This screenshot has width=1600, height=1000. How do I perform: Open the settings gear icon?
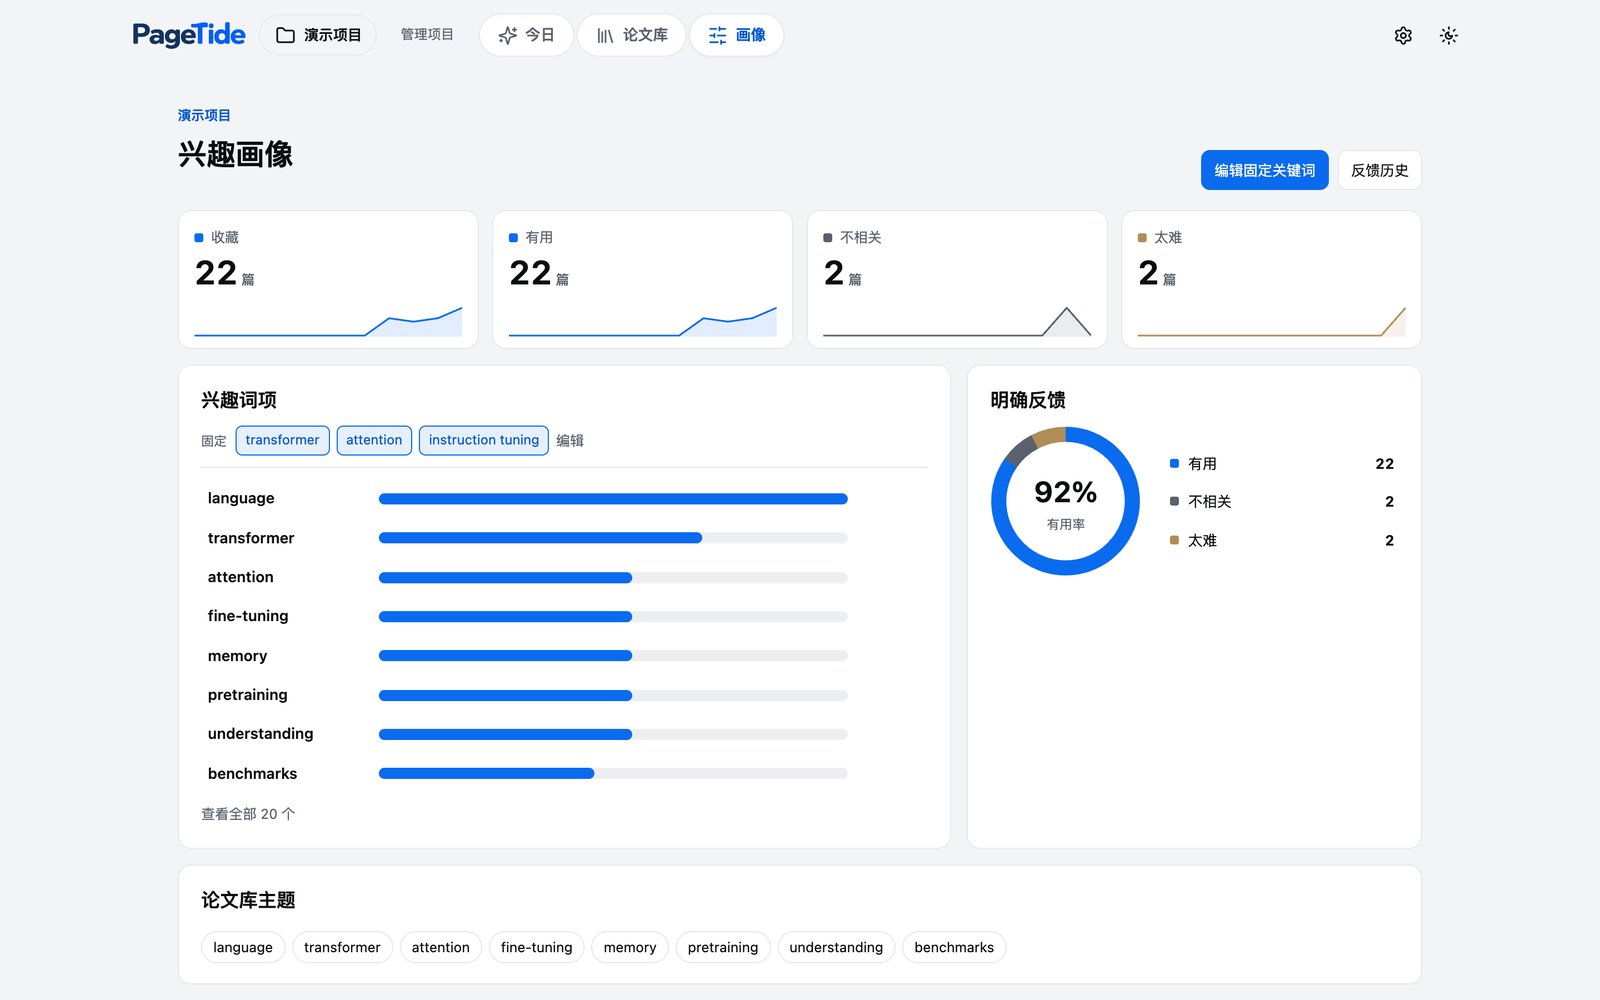(x=1403, y=36)
